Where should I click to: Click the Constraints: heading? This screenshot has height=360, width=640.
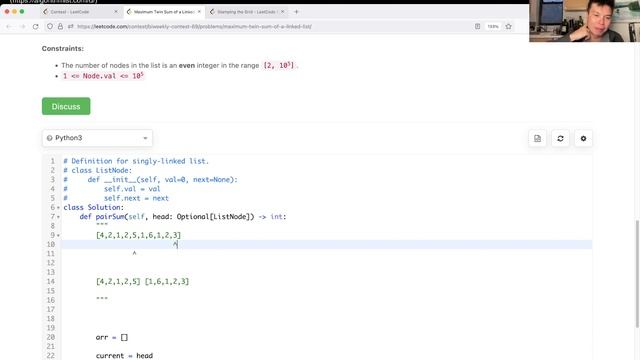pyautogui.click(x=62, y=48)
